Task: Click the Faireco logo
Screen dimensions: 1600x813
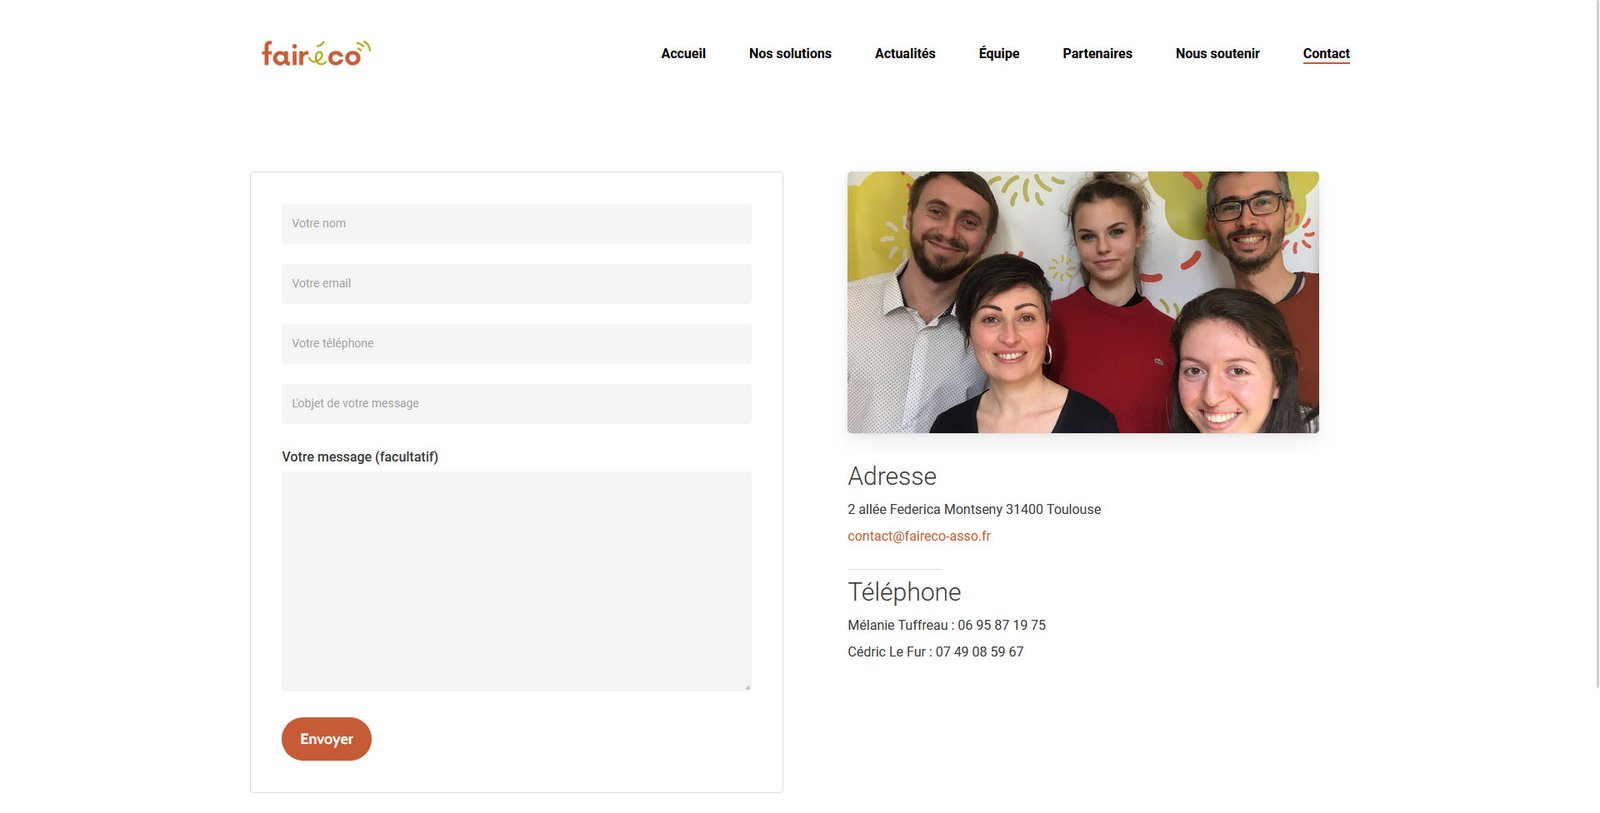Action: pyautogui.click(x=315, y=53)
